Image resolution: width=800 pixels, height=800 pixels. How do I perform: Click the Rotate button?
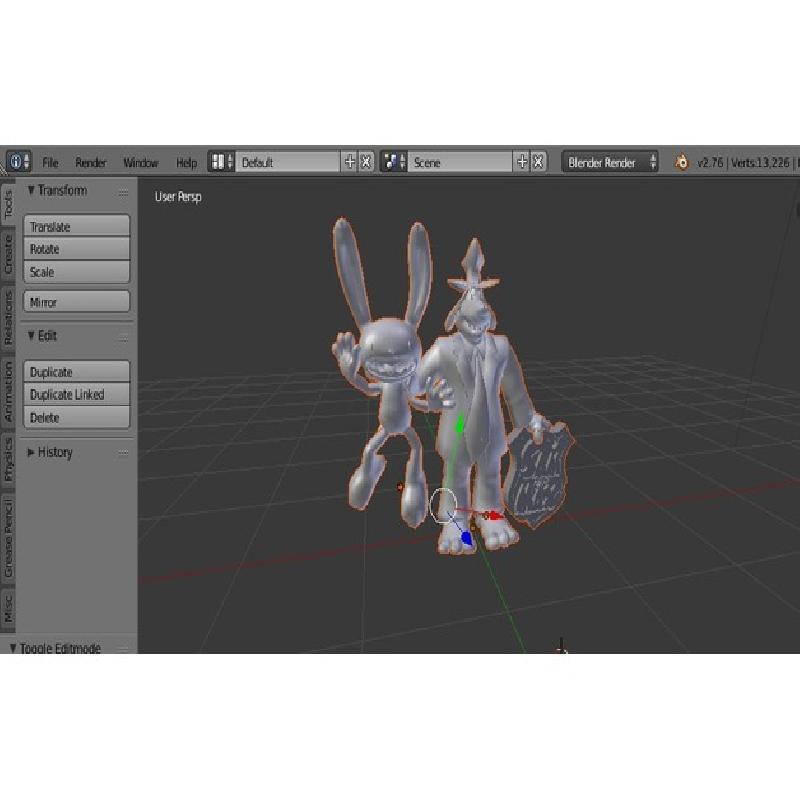pyautogui.click(x=77, y=249)
